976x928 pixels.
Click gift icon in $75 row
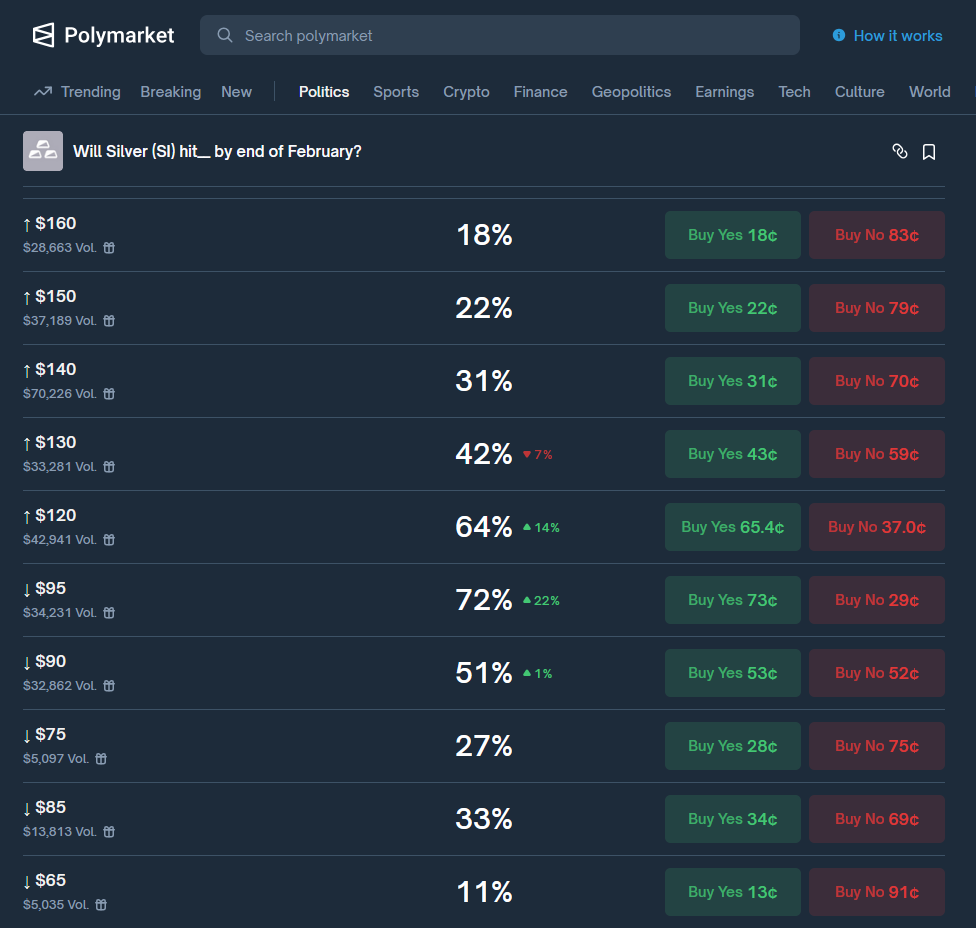click(101, 759)
